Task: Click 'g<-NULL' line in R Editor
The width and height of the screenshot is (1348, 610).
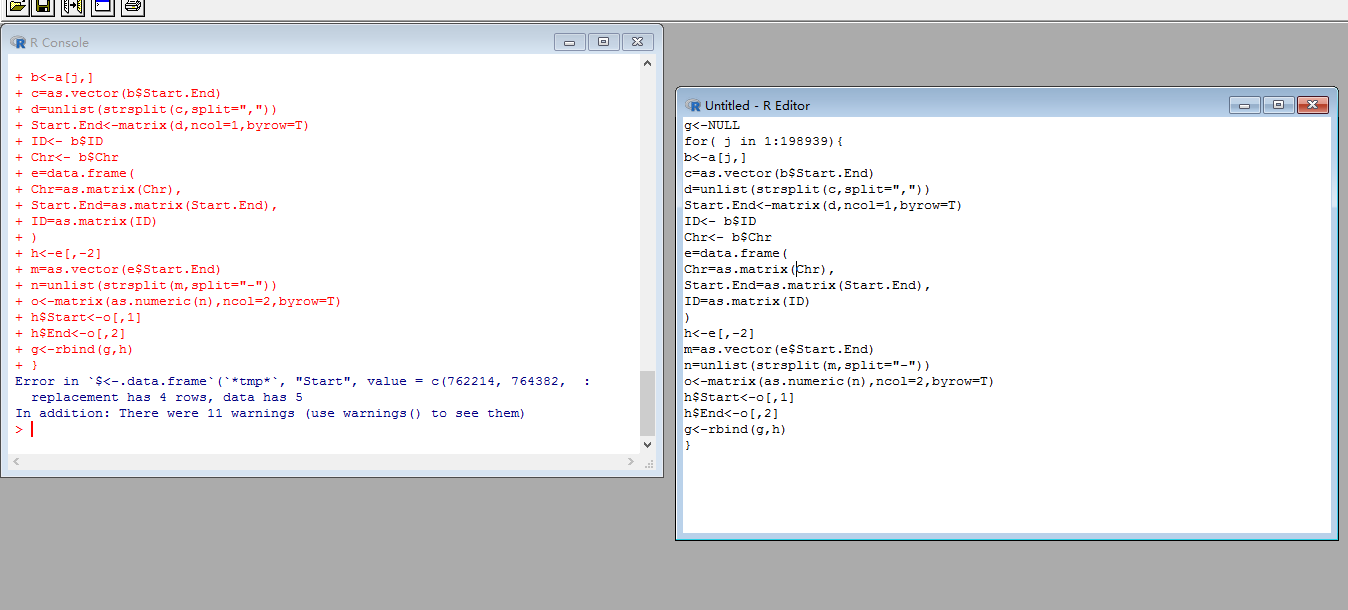Action: coord(712,125)
